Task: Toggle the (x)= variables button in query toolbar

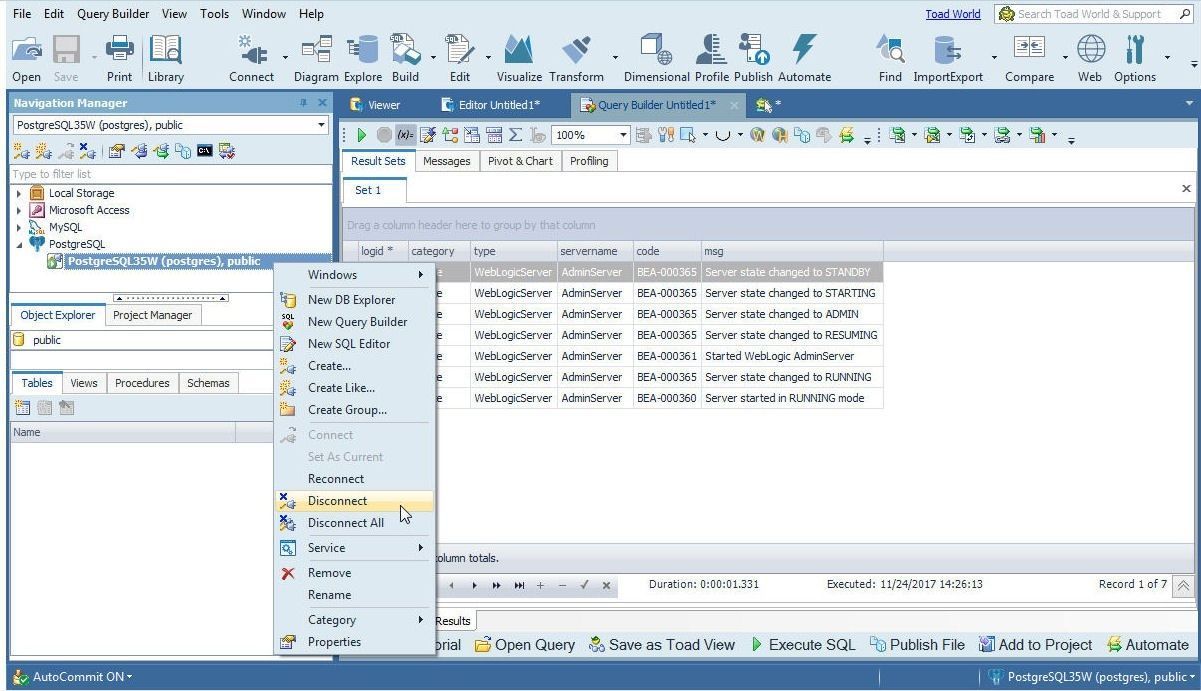Action: tap(405, 135)
